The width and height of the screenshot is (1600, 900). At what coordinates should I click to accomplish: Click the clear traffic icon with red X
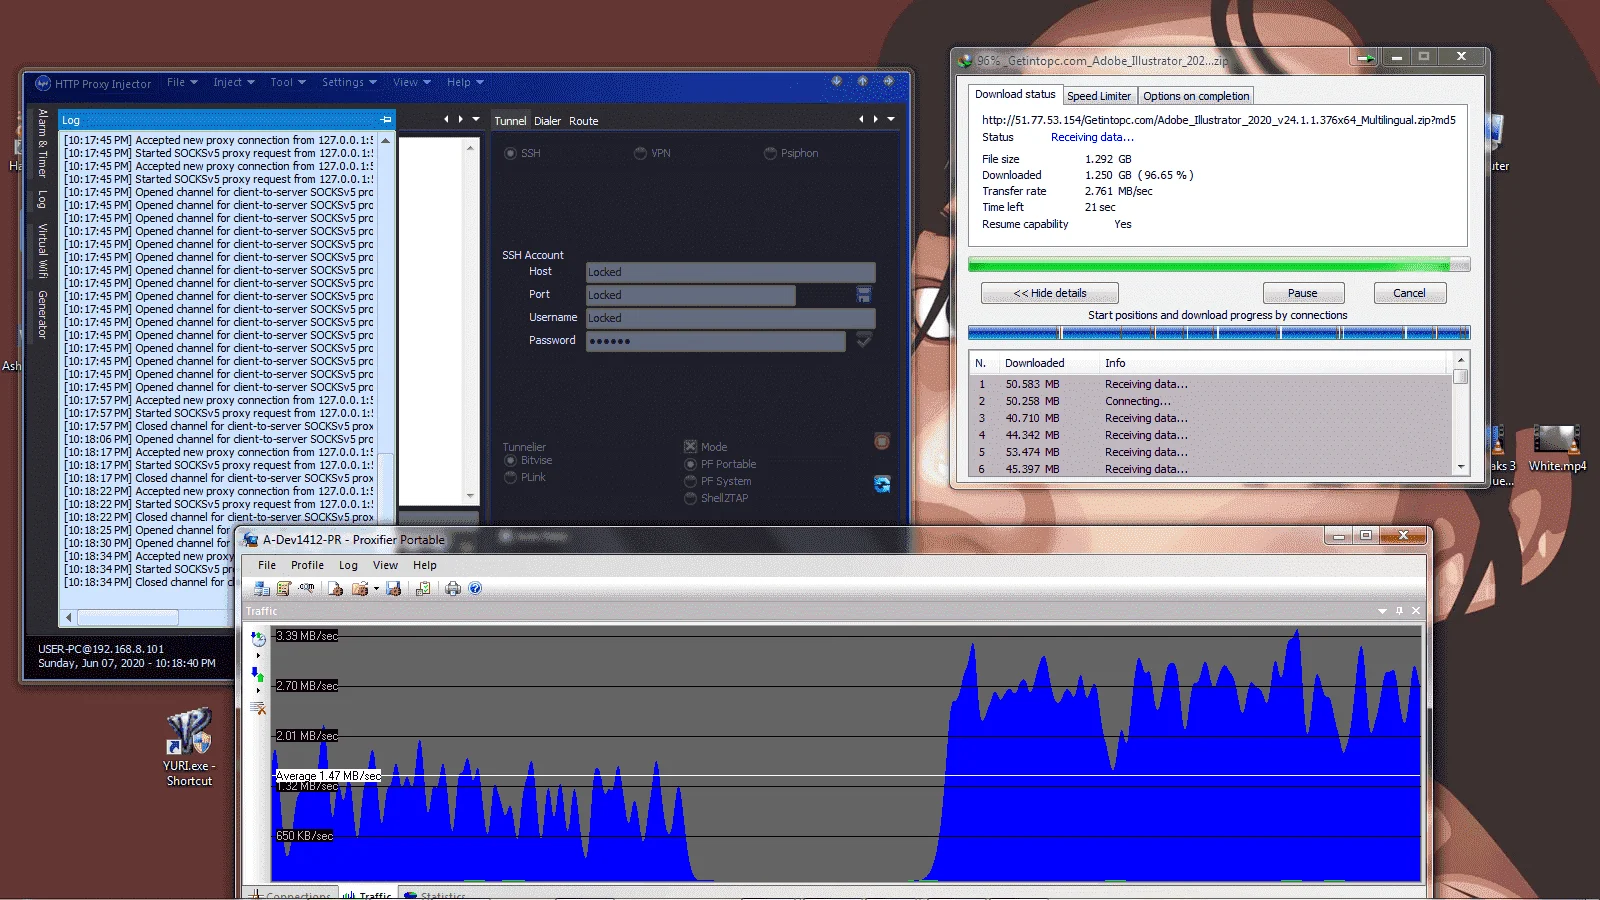click(258, 708)
